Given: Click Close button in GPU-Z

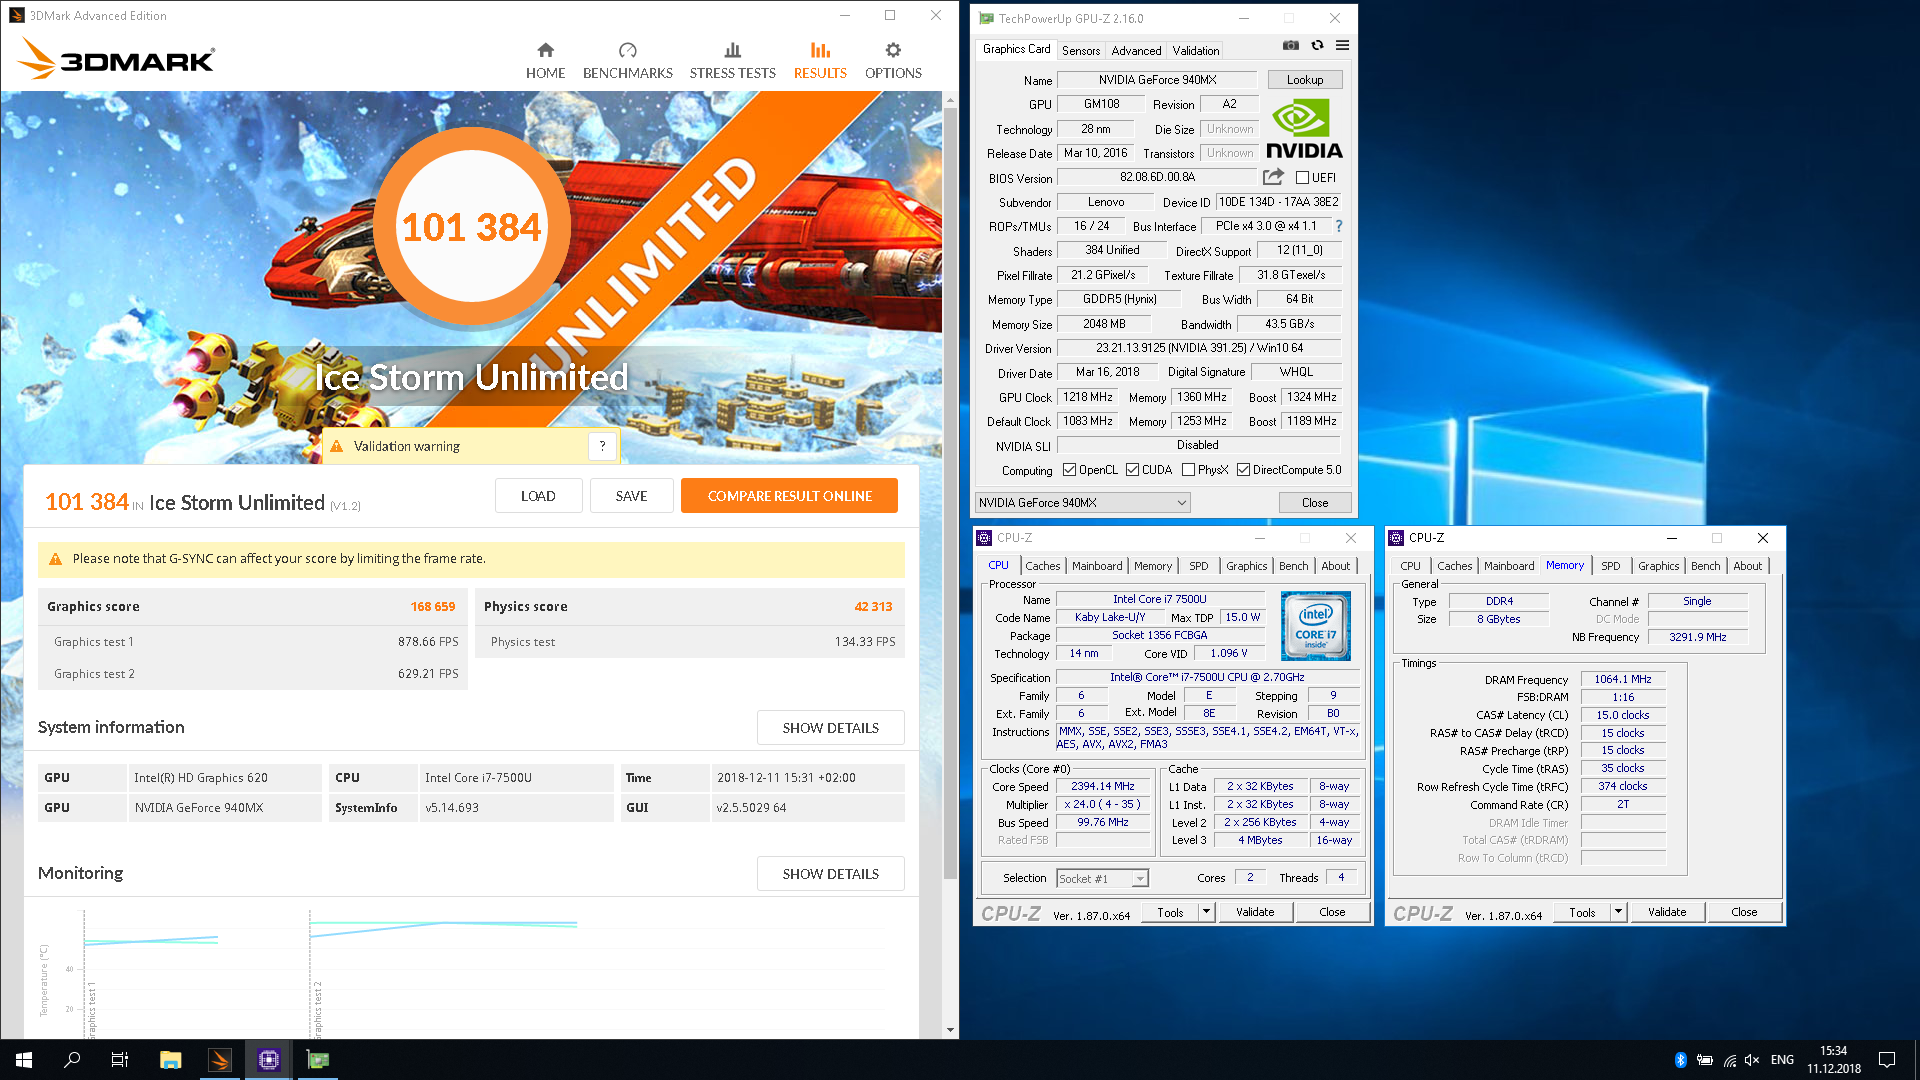Looking at the screenshot, I should click(x=1315, y=503).
